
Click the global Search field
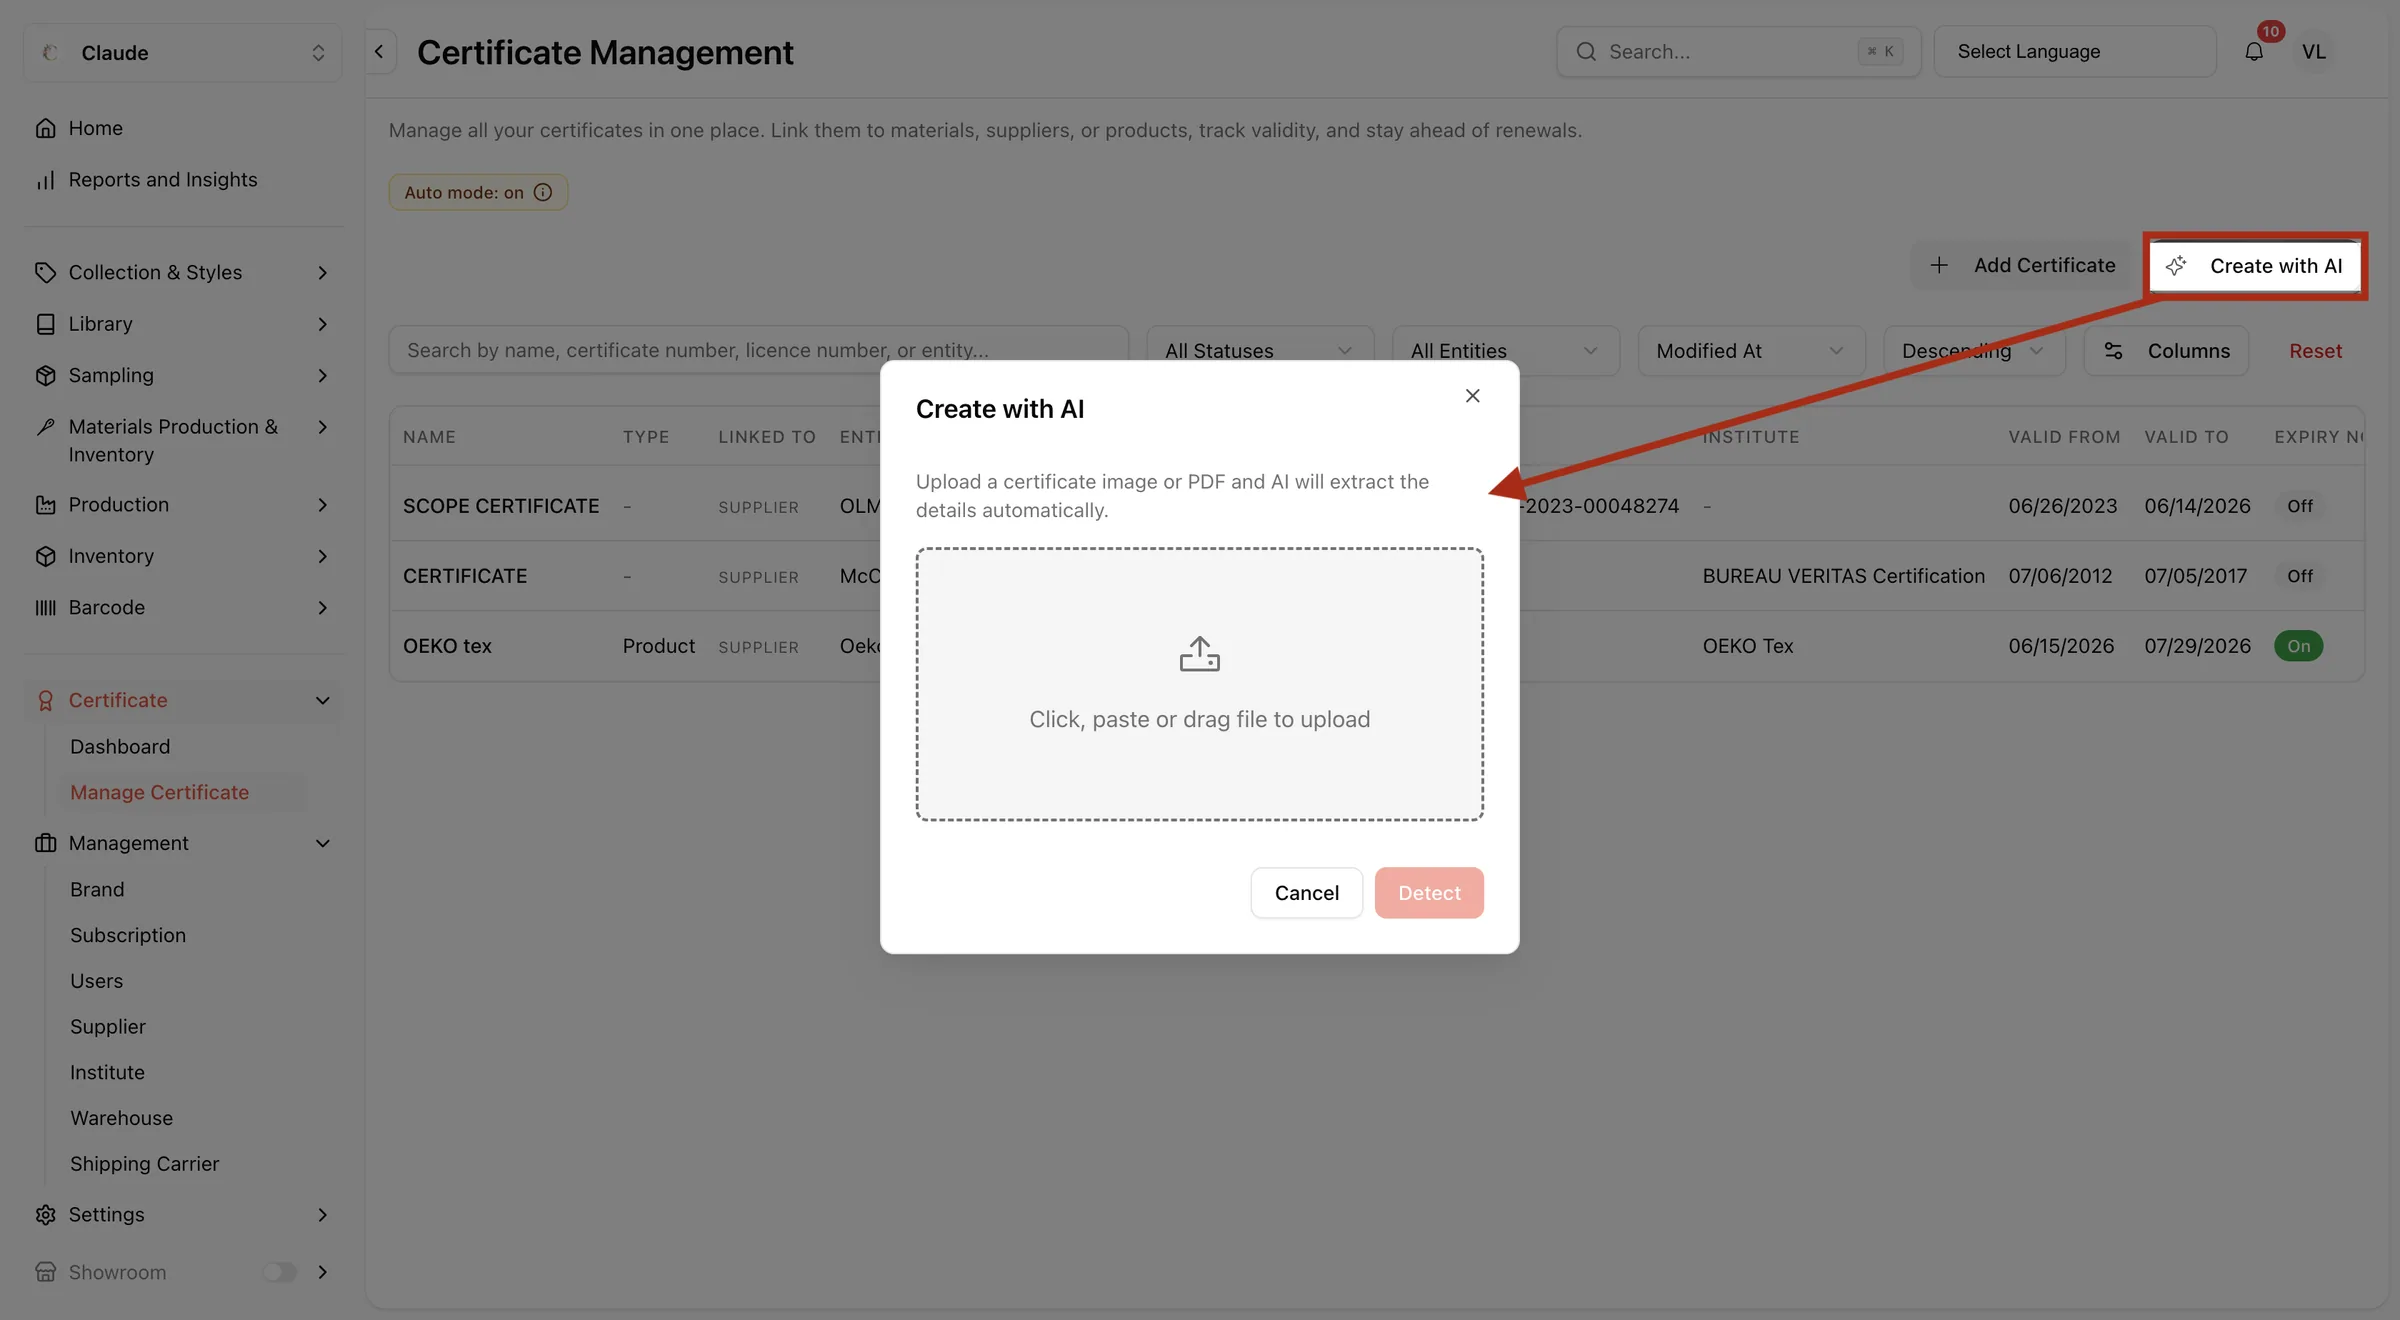(1738, 52)
